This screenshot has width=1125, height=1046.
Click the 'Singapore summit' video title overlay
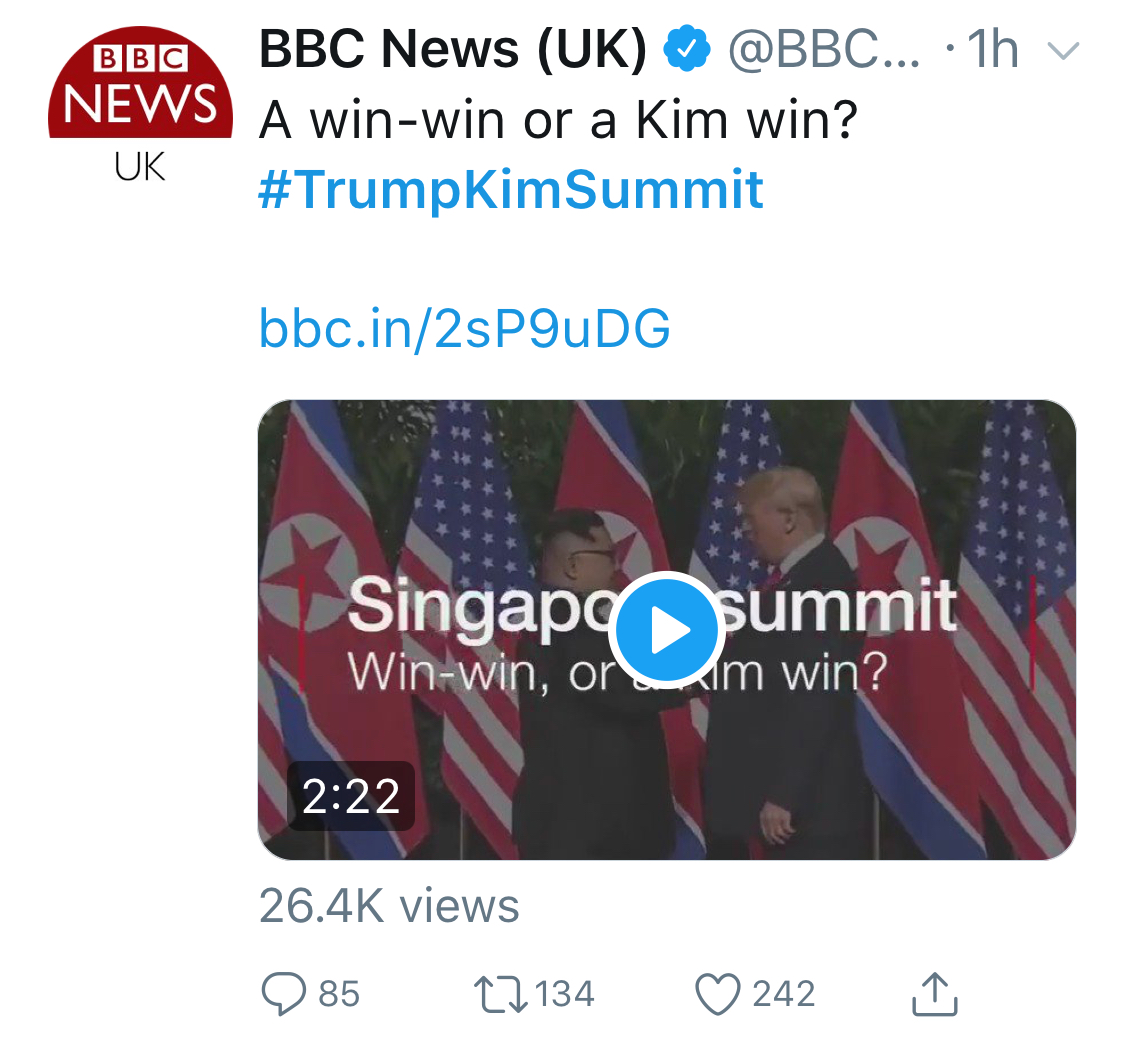coord(652,605)
